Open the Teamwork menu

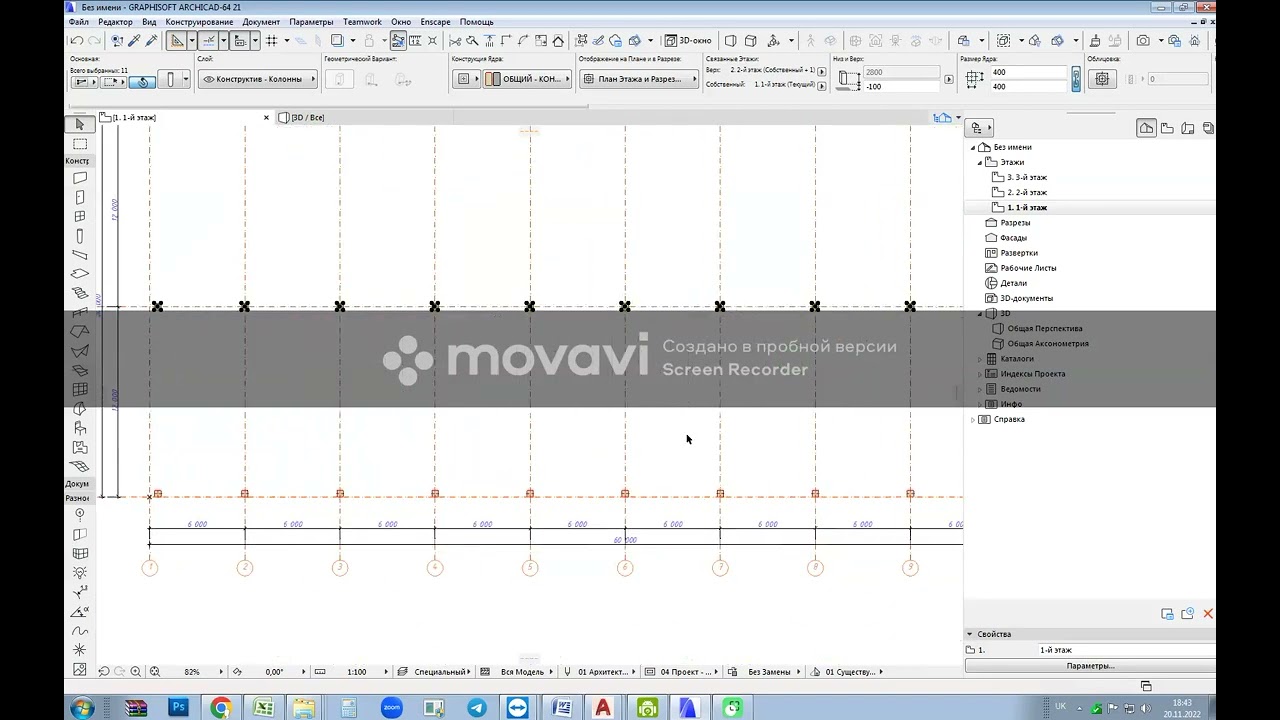pyautogui.click(x=362, y=22)
